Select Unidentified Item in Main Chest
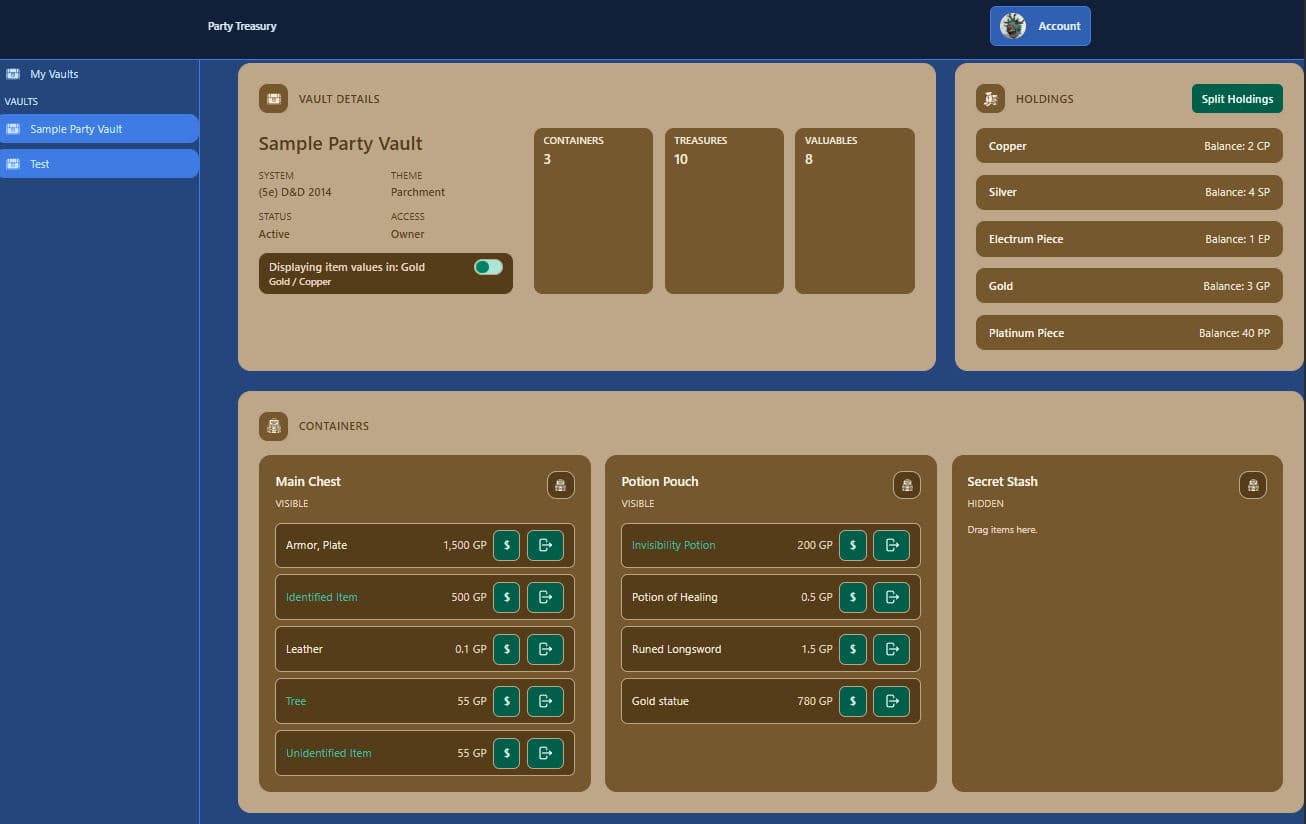This screenshot has width=1306, height=824. [x=328, y=753]
